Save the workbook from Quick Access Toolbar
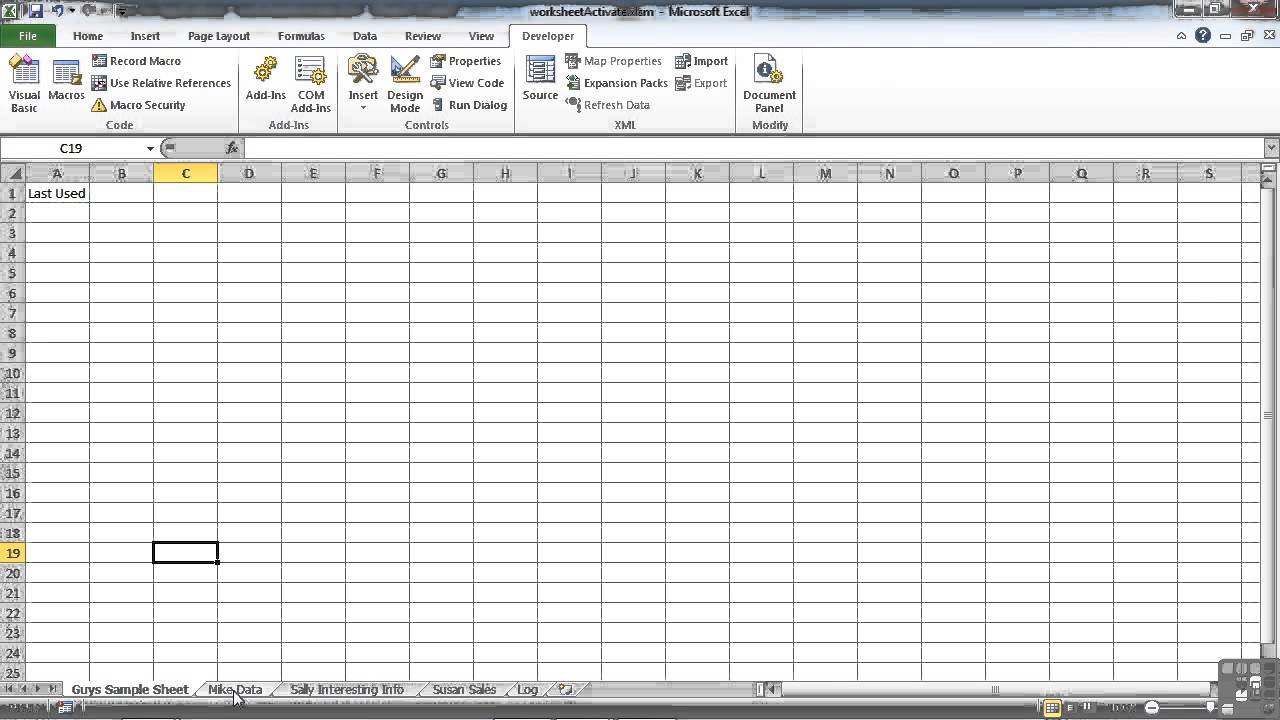The image size is (1280, 720). [37, 11]
